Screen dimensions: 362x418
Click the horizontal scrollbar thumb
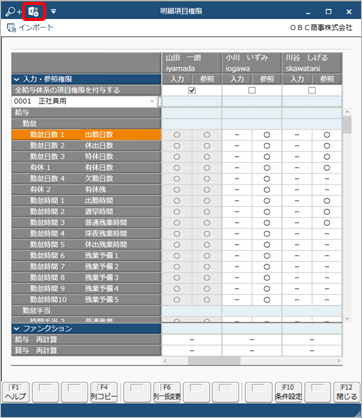[214, 361]
